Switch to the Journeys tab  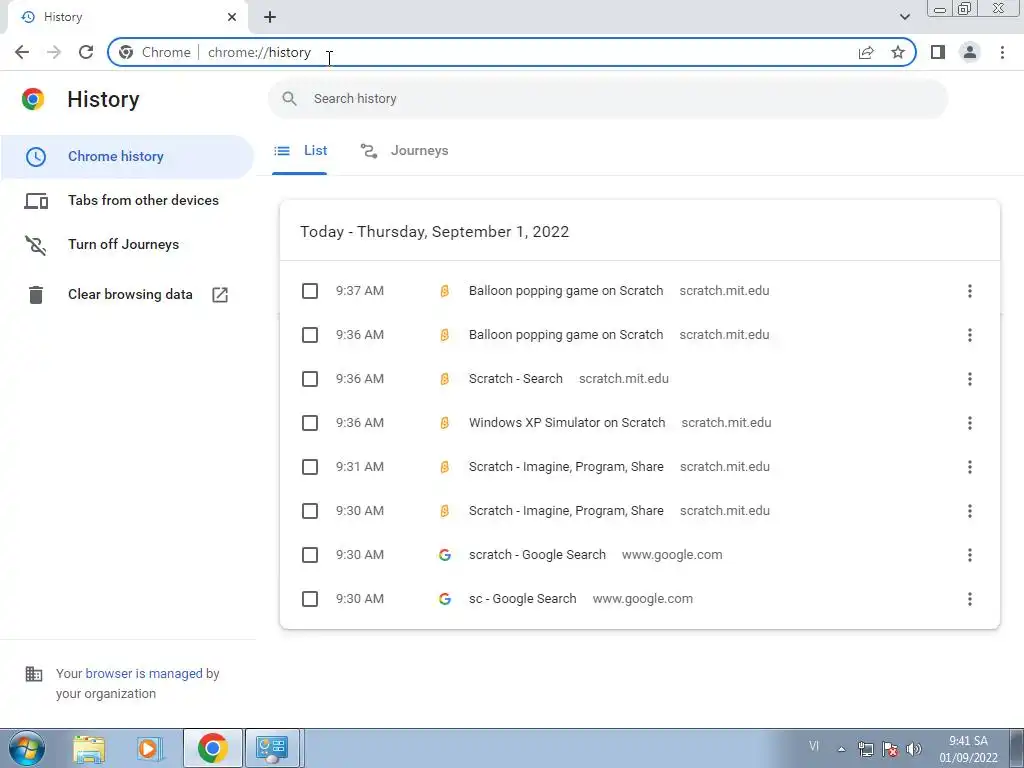[404, 151]
